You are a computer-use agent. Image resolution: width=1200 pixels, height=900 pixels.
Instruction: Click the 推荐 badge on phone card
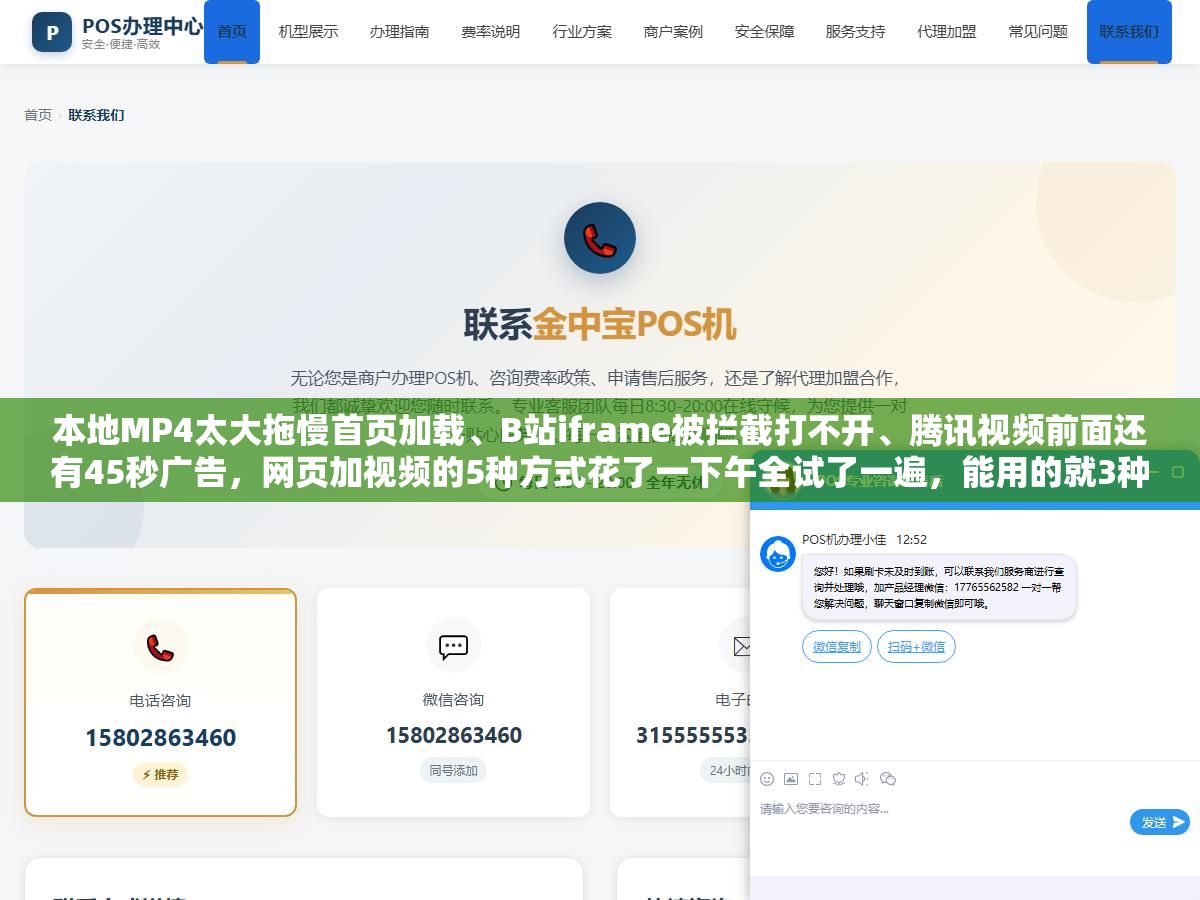tap(160, 774)
